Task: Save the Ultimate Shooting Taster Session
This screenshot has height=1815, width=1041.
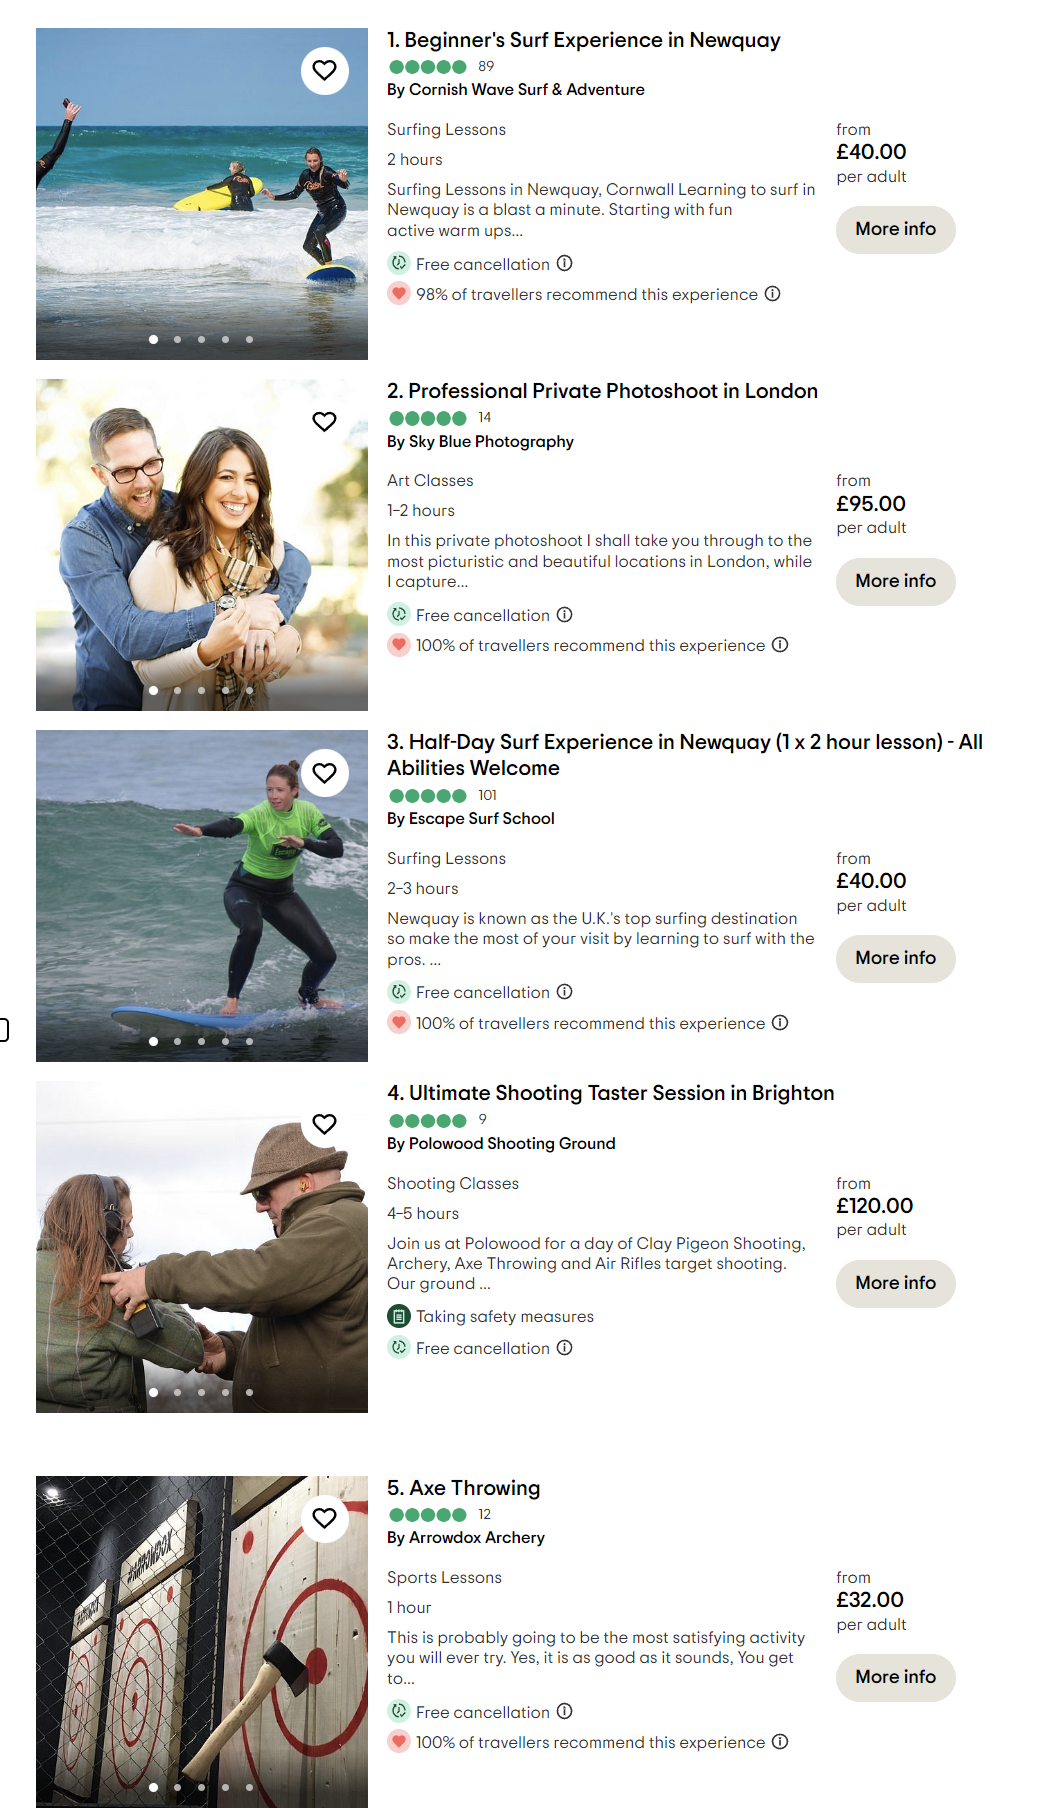Action: 324,1123
